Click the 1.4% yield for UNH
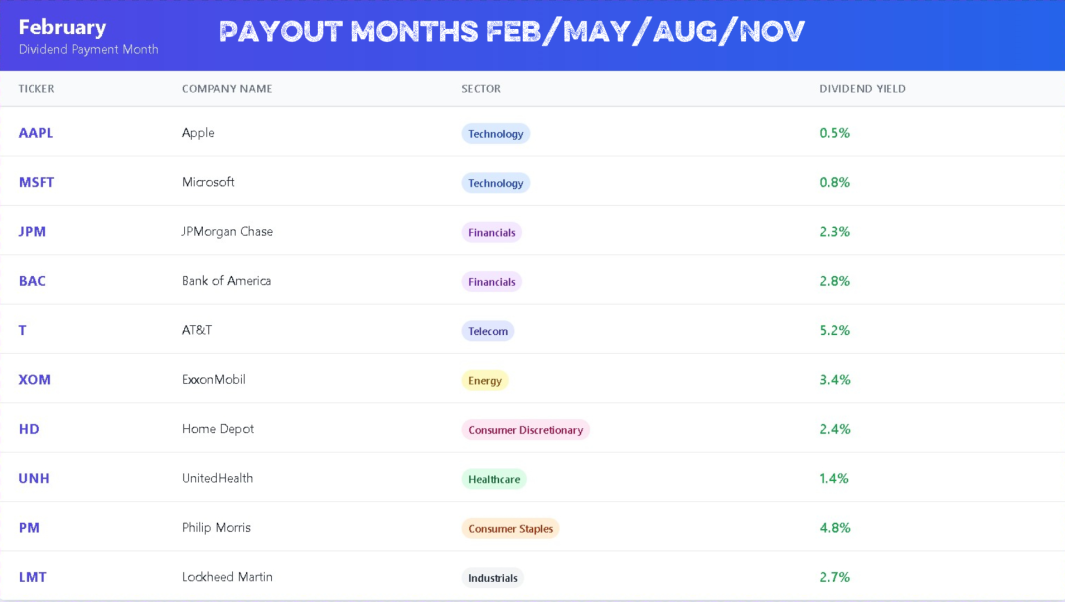This screenshot has height=602, width=1065. point(834,478)
